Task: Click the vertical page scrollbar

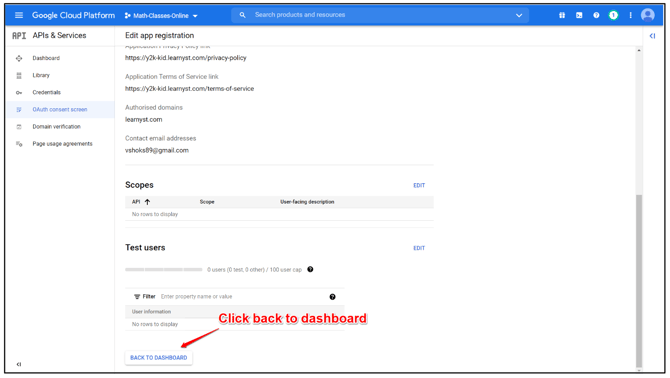Action: pos(639,280)
